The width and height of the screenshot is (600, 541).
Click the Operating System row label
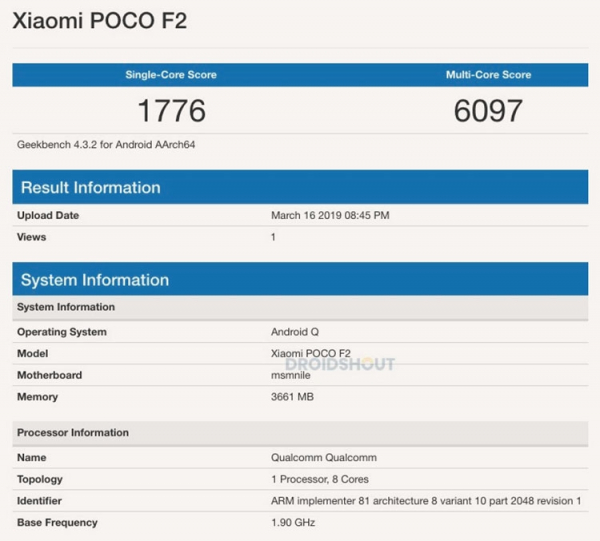(62, 332)
